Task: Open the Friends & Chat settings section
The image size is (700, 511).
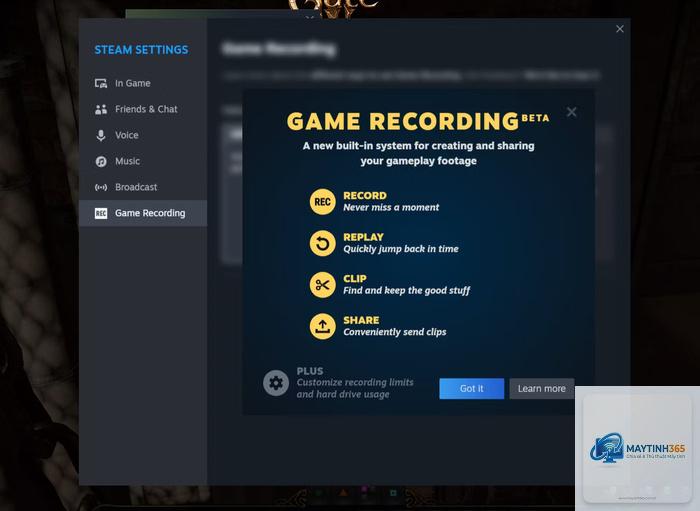Action: 143,109
